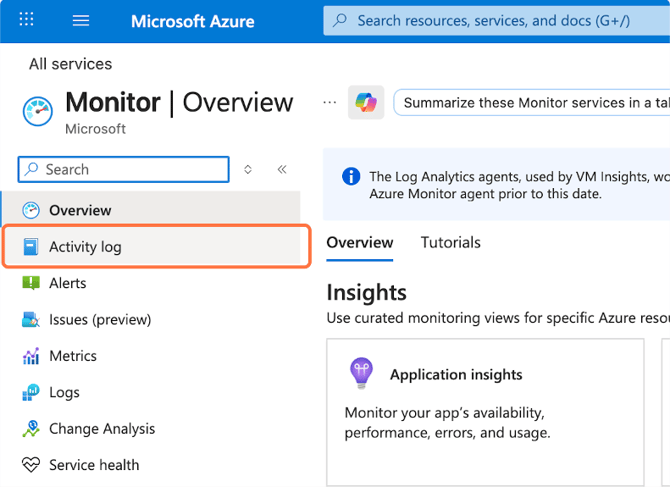670x487 pixels.
Task: Click the Change Analysis icon
Action: pyautogui.click(x=31, y=429)
